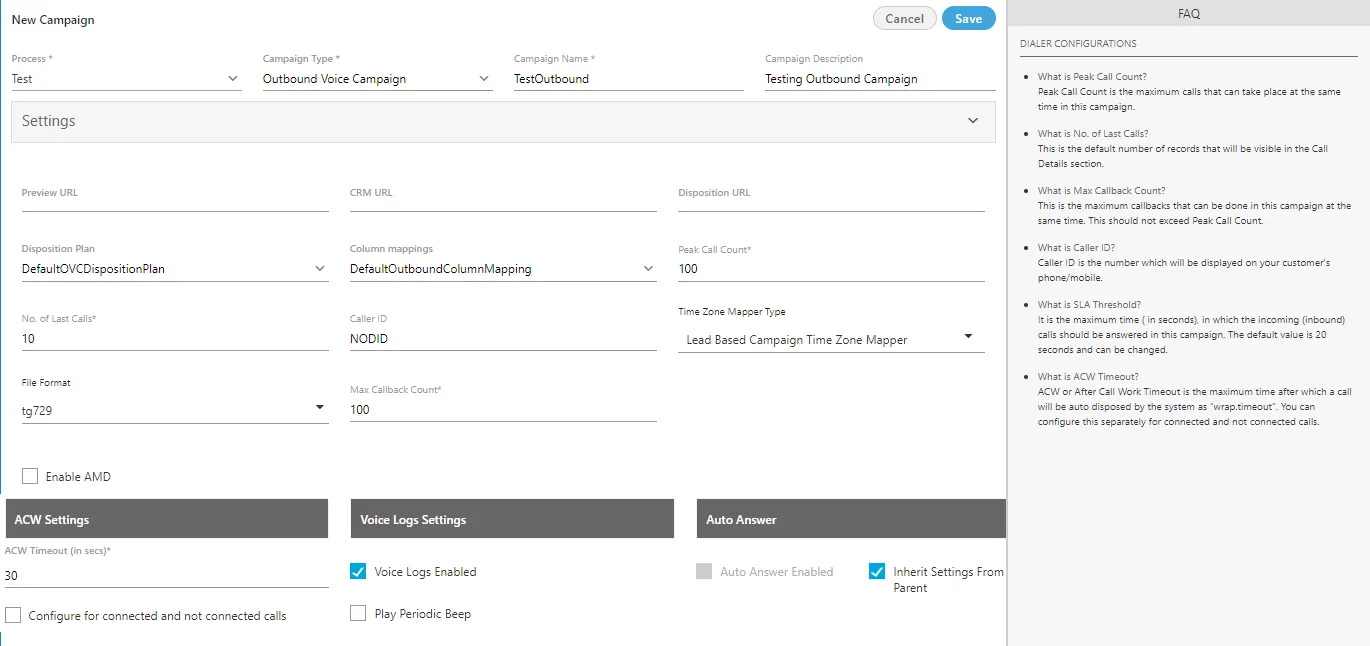The image size is (1370, 646).
Task: Open the File Format dropdown tg729
Action: tap(175, 409)
